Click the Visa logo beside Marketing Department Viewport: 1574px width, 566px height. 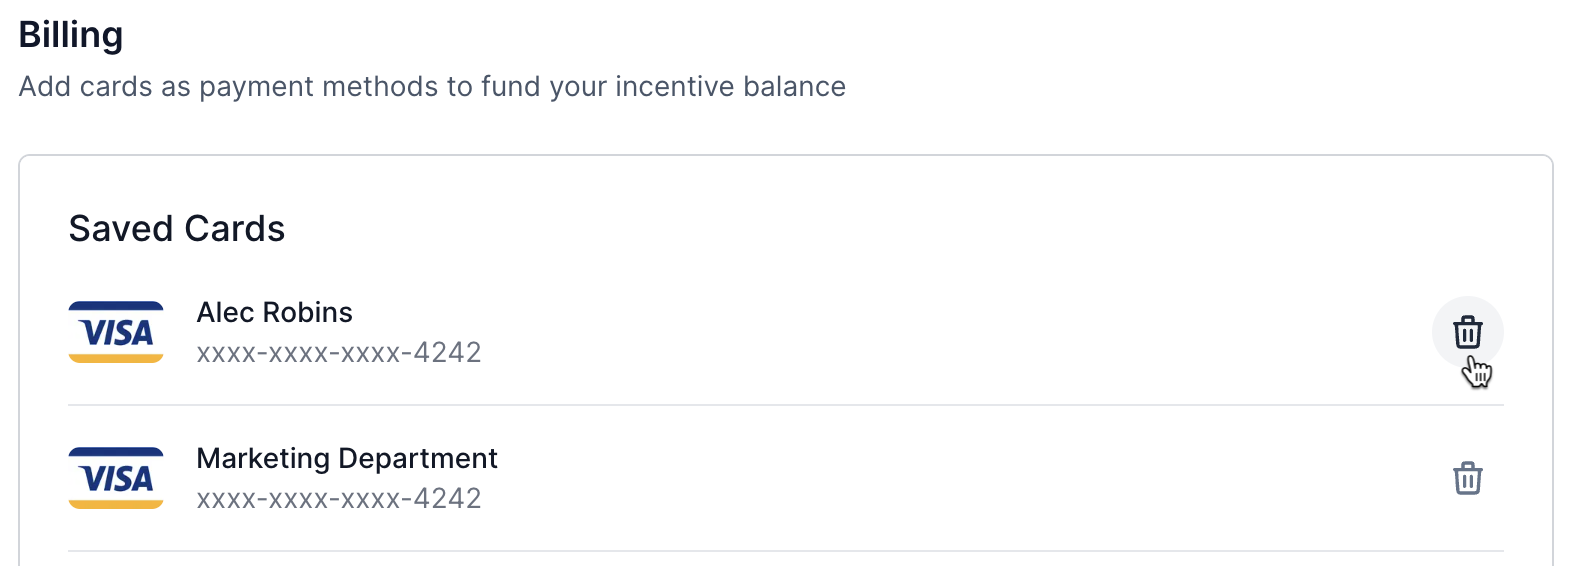point(116,478)
